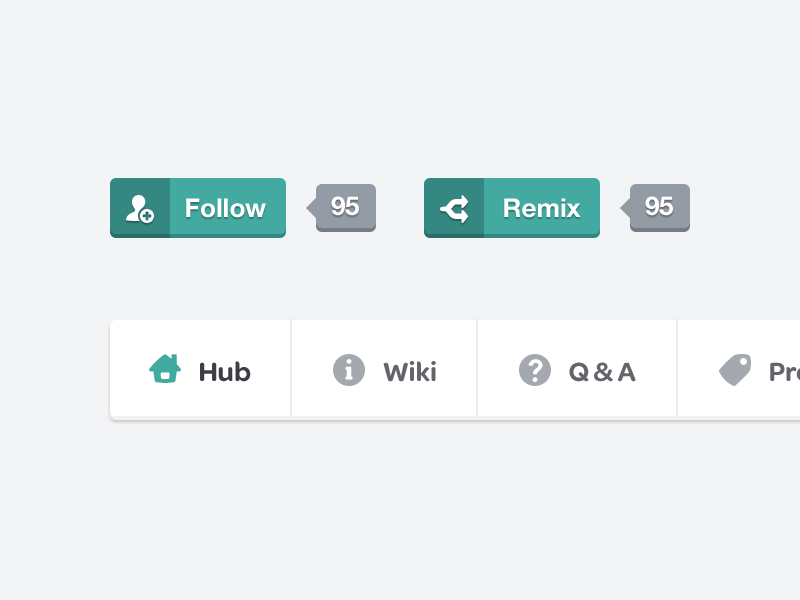Select the shuffle arrows icon on Remix button
The image size is (800, 600).
[454, 207]
